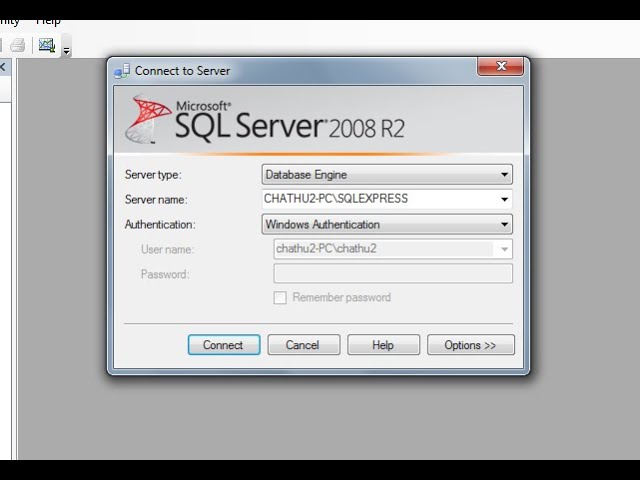Open the User name dropdown arrow
The image size is (640, 480).
coord(504,249)
